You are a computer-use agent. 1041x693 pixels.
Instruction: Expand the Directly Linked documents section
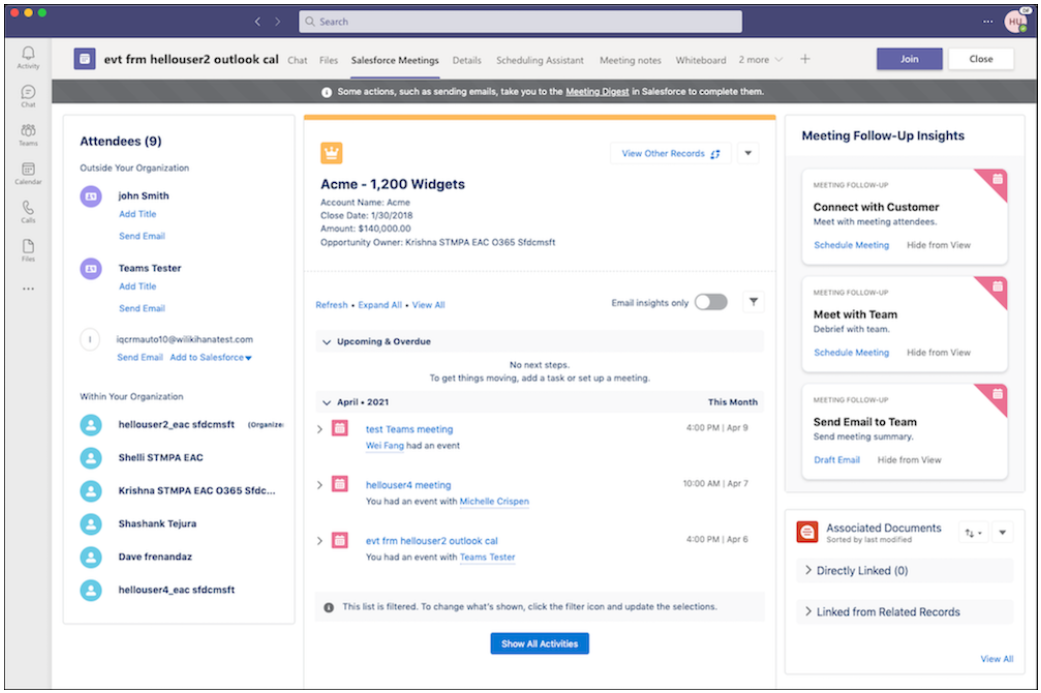(809, 571)
